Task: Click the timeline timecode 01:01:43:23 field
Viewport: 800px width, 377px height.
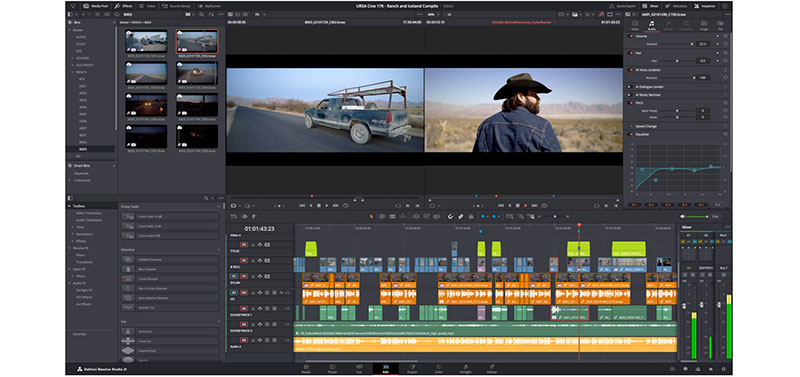Action: click(259, 229)
